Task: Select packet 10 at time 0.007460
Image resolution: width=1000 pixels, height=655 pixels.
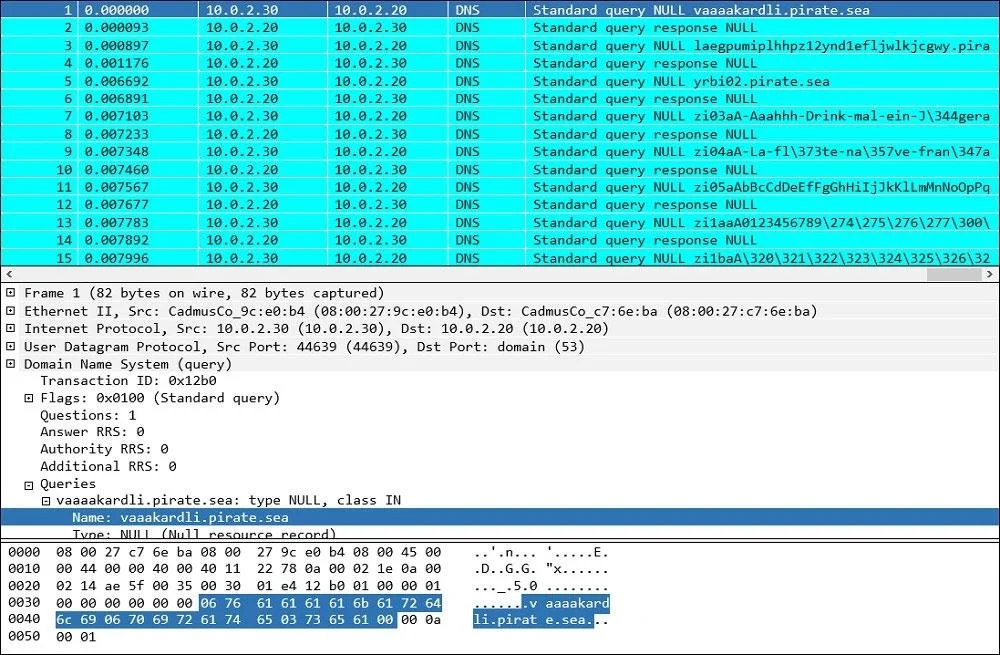Action: pos(500,170)
